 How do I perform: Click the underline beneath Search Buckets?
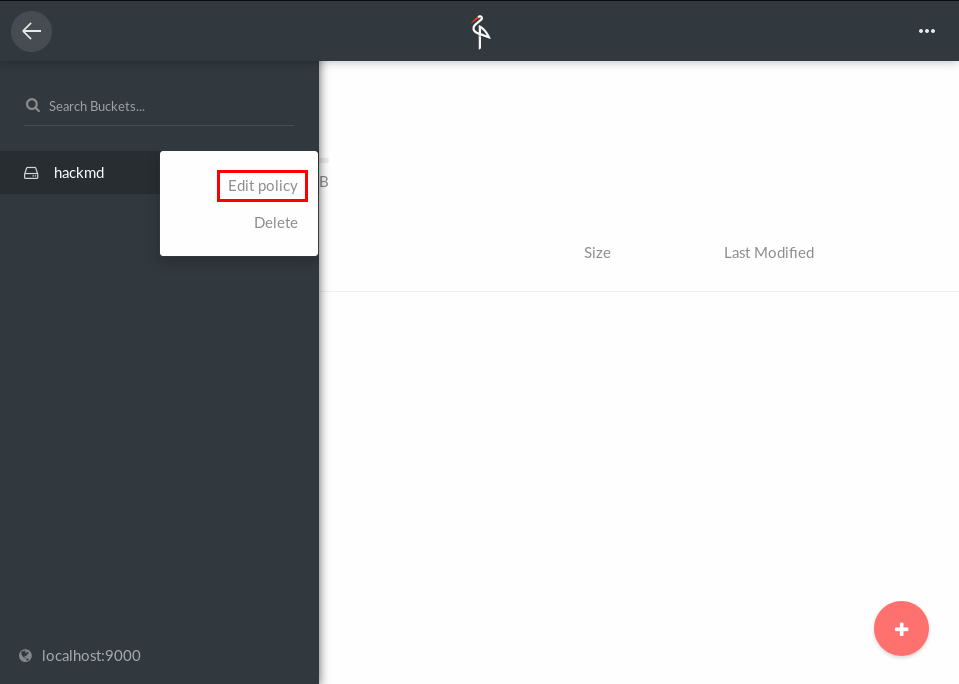[x=158, y=125]
